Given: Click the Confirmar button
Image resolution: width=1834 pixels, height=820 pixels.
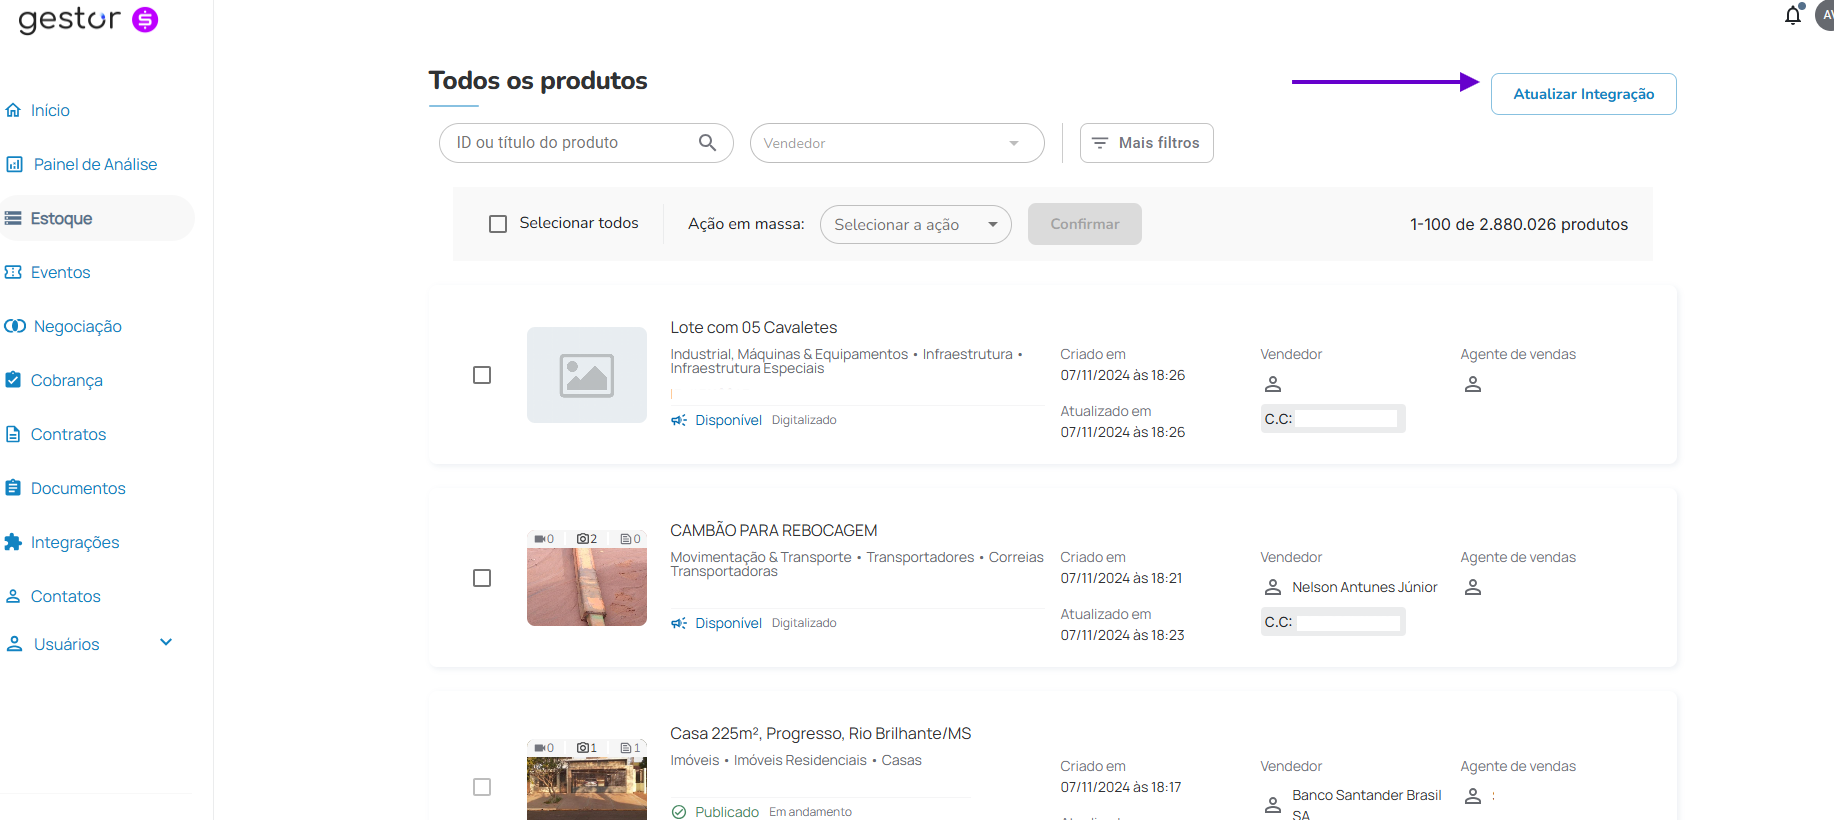Looking at the screenshot, I should coord(1085,224).
